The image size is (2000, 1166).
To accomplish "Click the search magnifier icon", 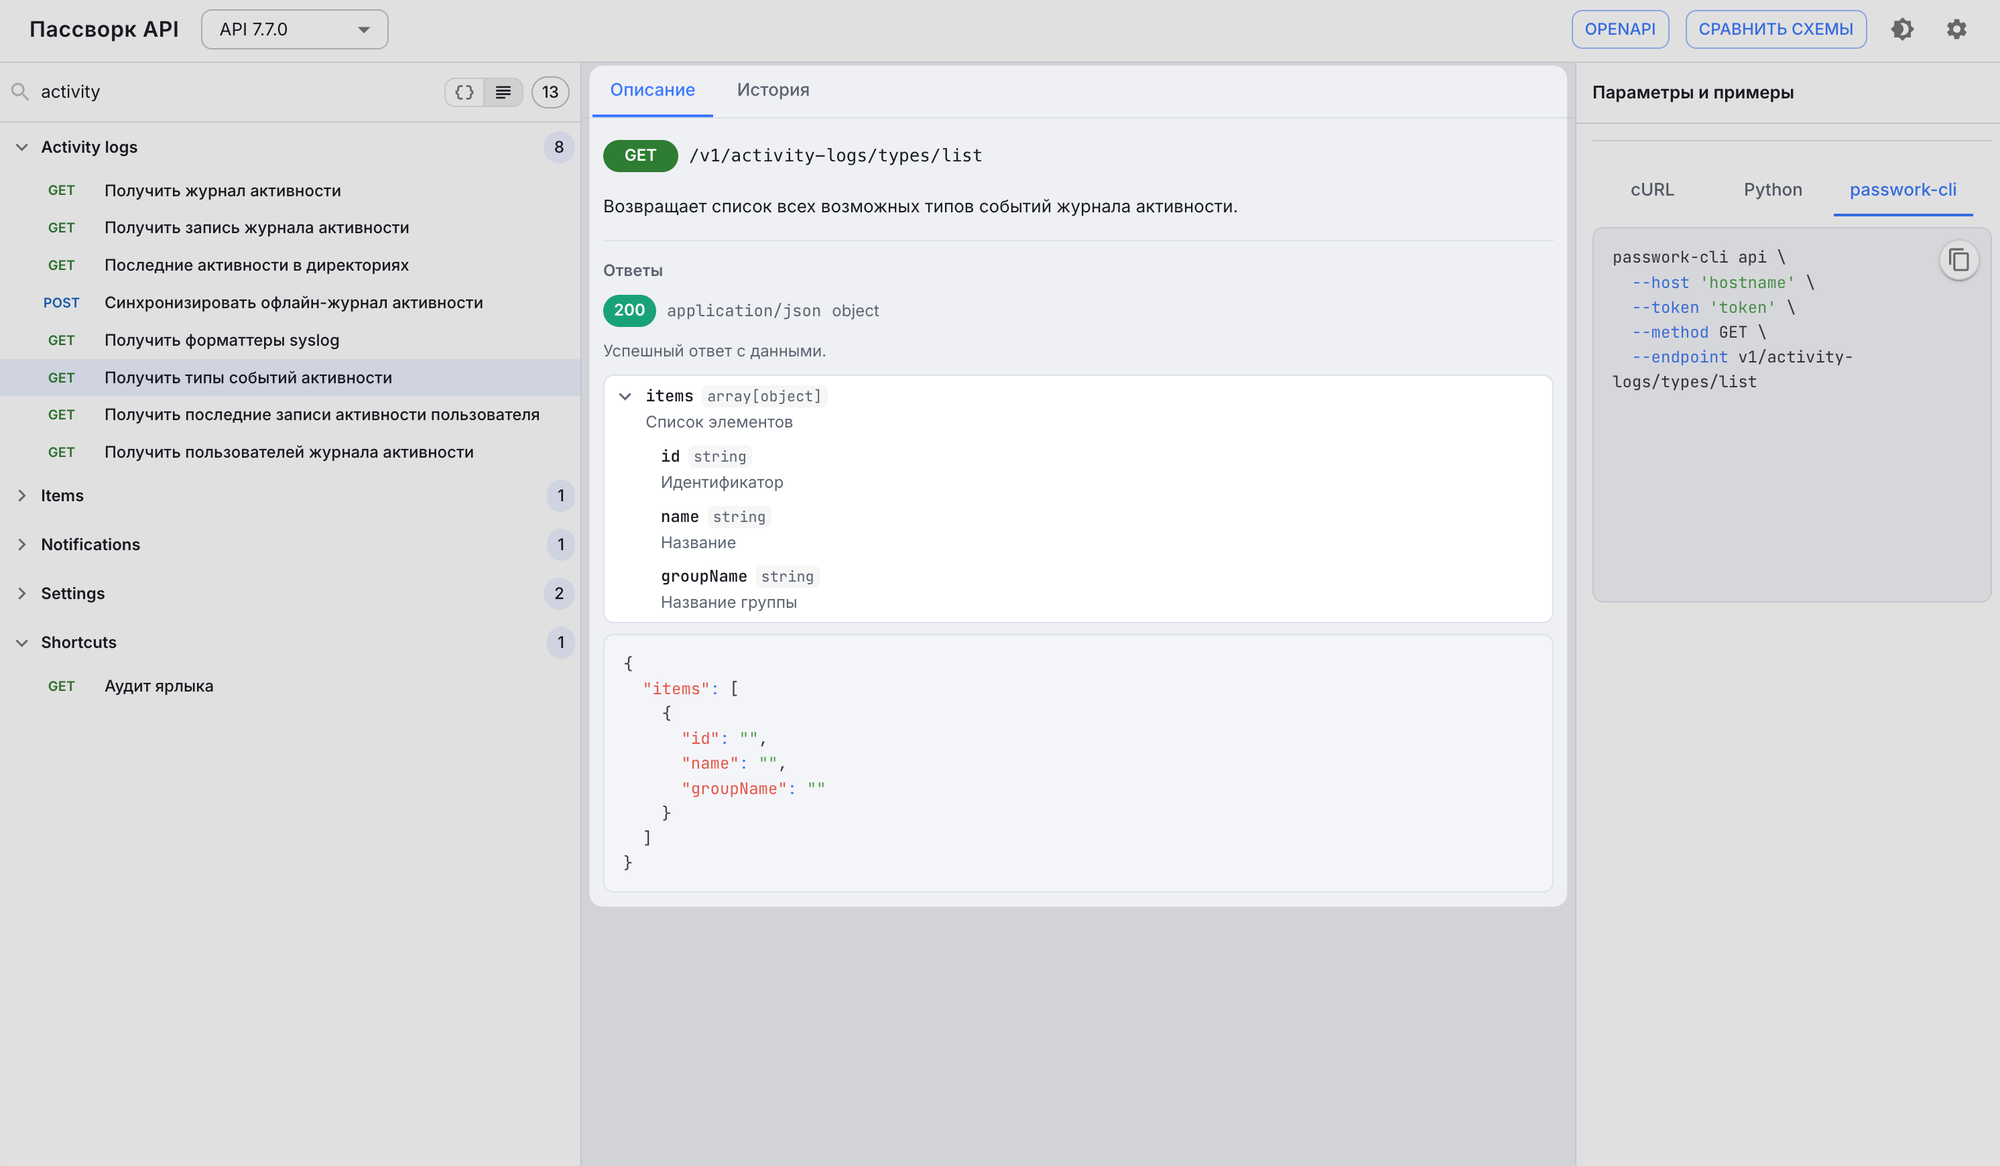I will [x=20, y=92].
